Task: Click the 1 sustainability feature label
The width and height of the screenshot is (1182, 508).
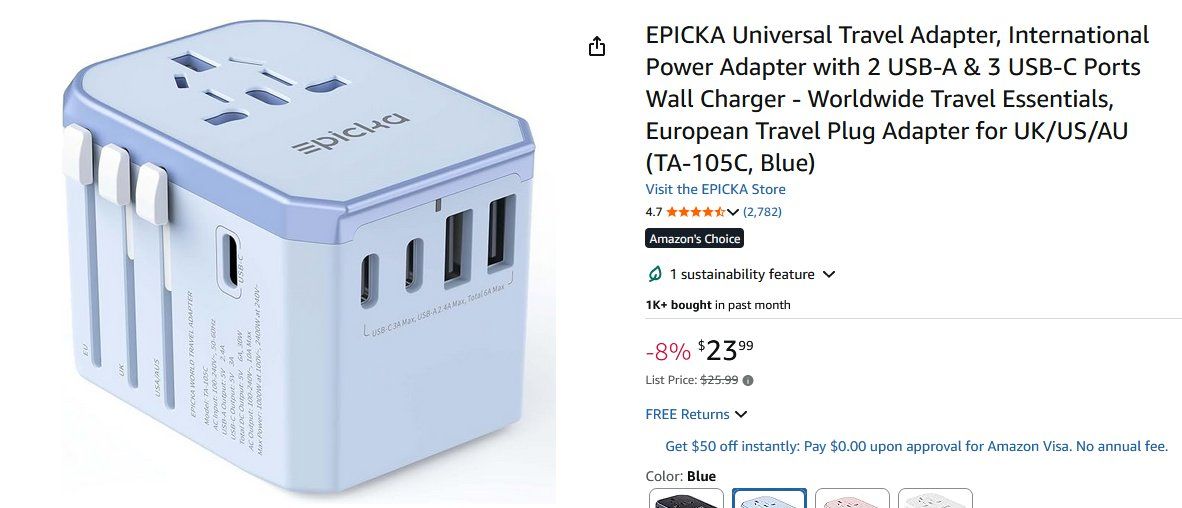Action: 743,274
